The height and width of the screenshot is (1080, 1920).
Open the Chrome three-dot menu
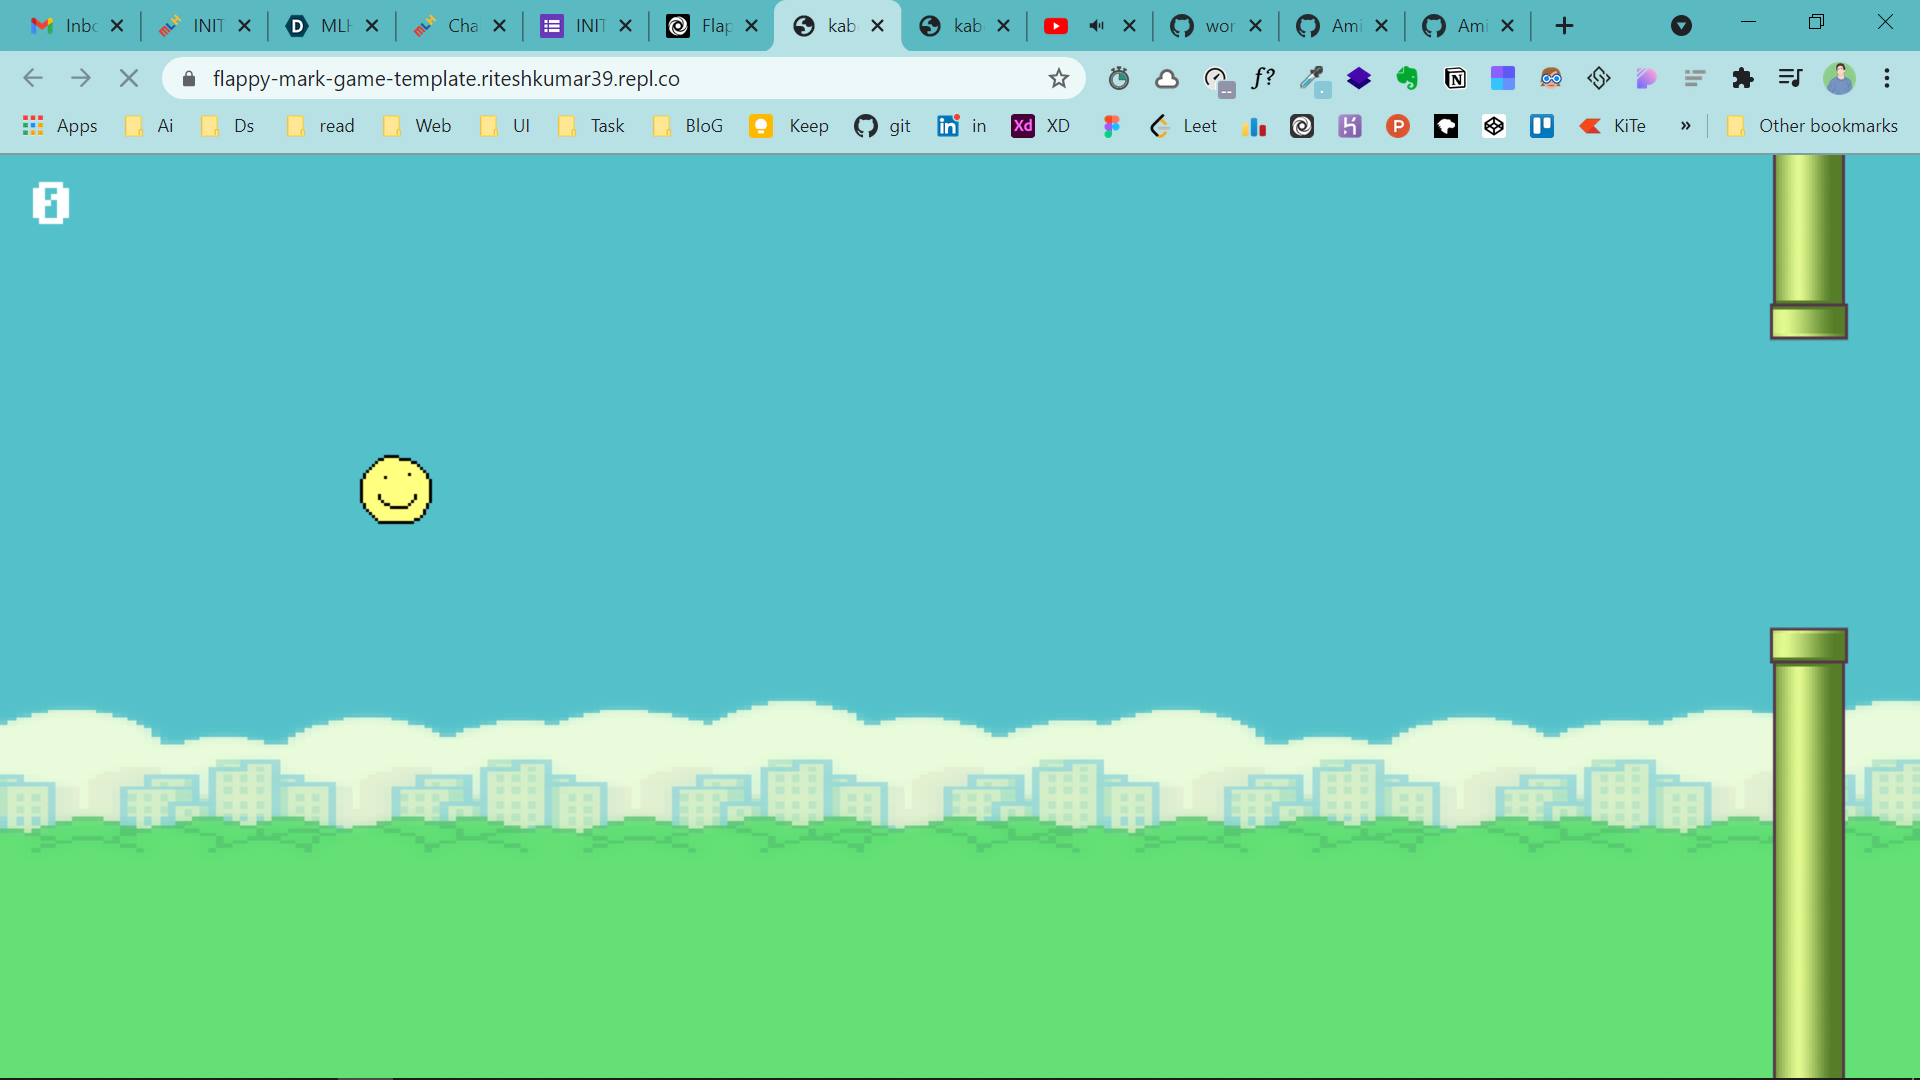coord(1886,78)
